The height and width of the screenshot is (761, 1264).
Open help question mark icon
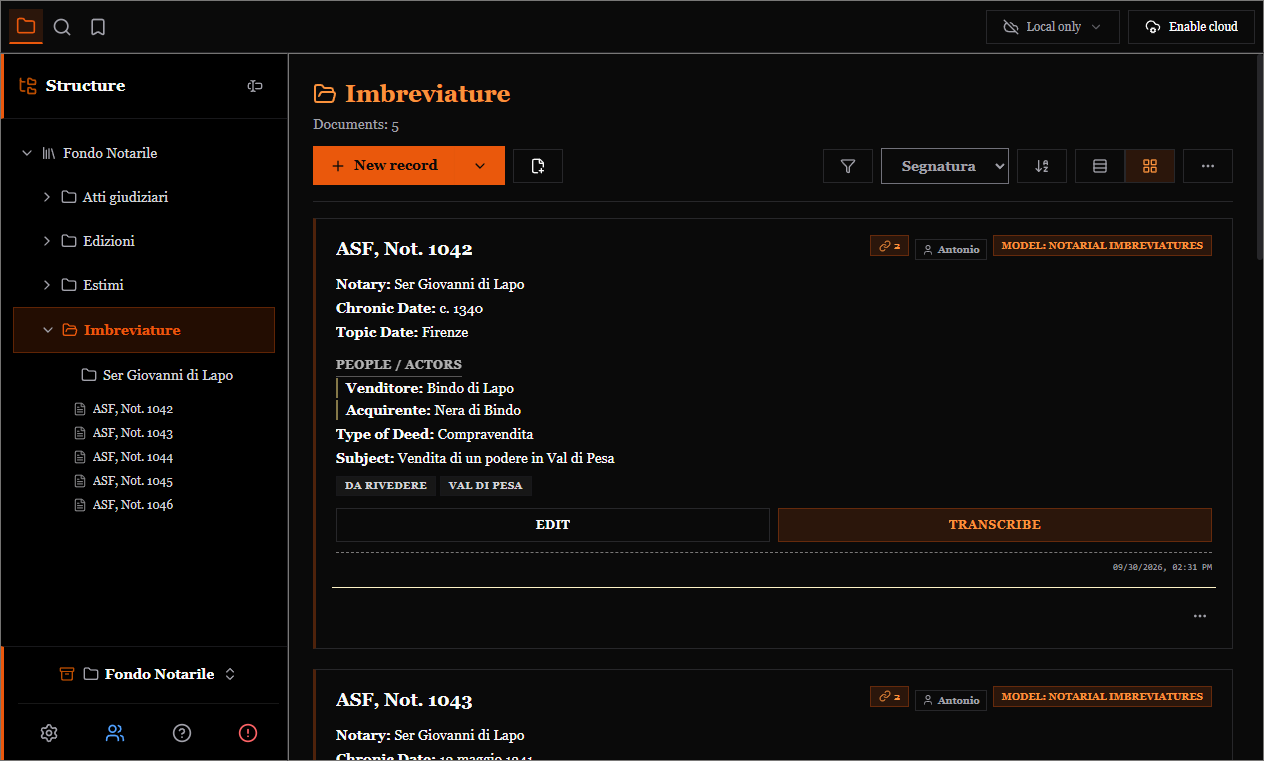(x=182, y=733)
